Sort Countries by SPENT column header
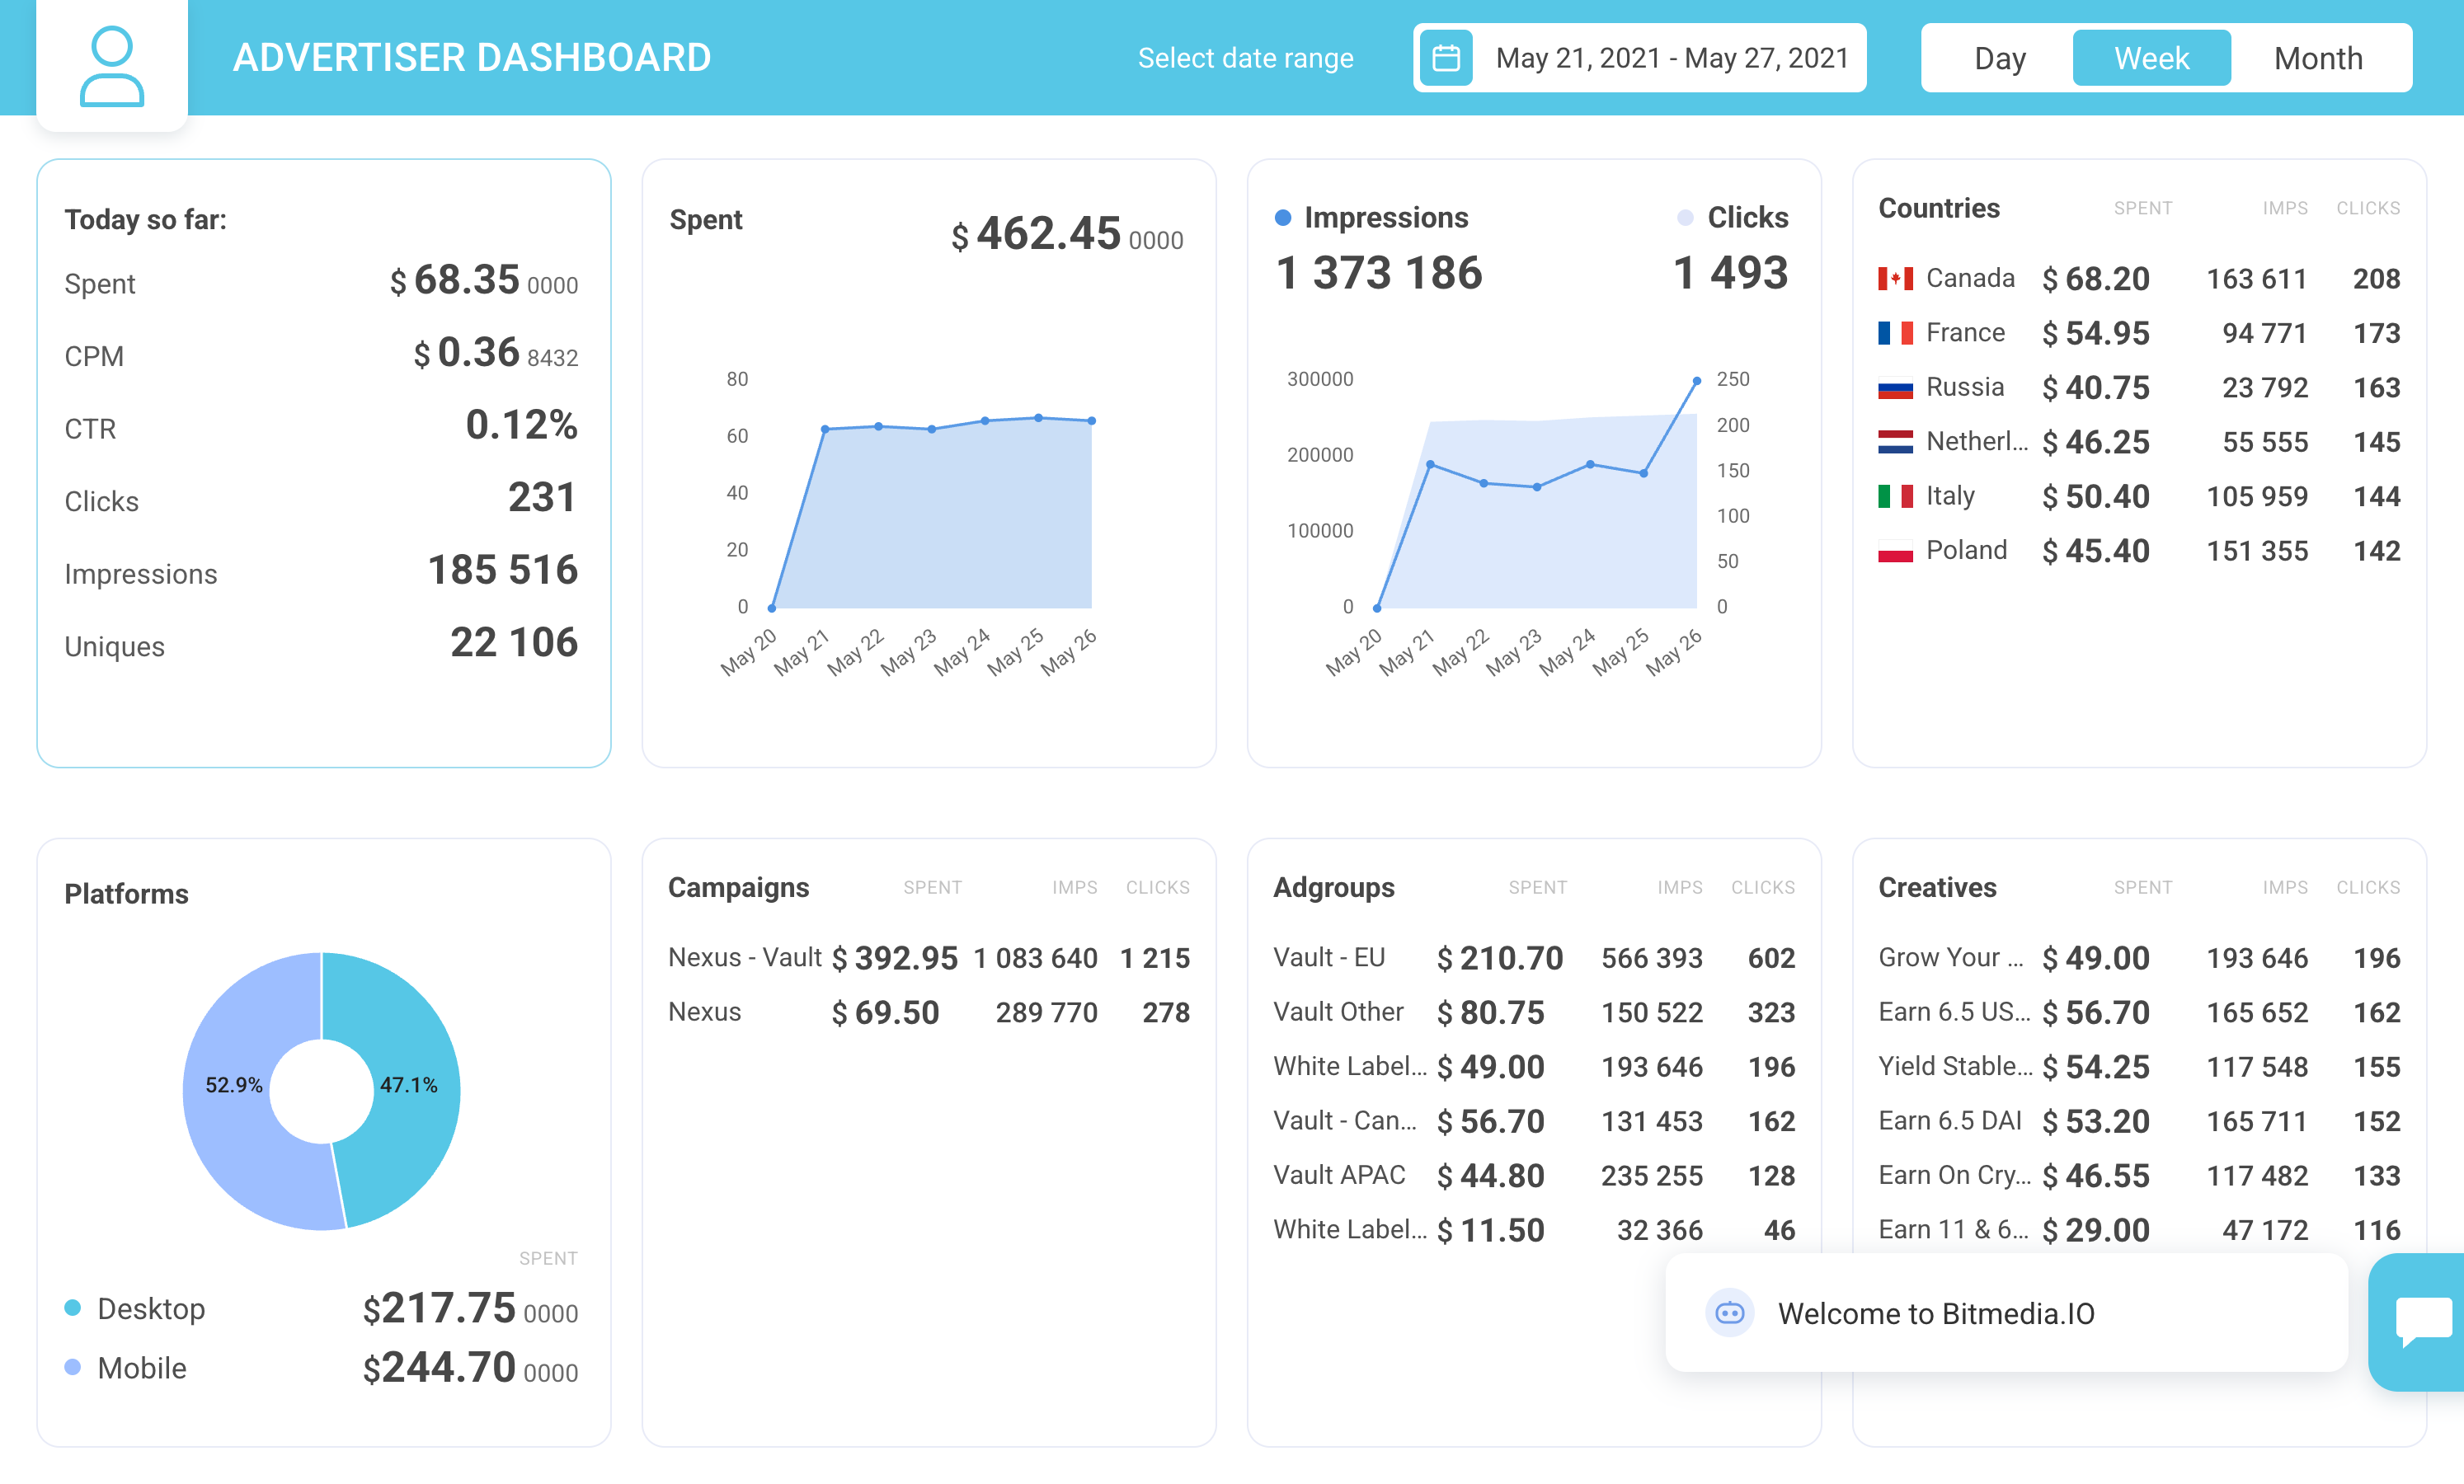 [2142, 208]
